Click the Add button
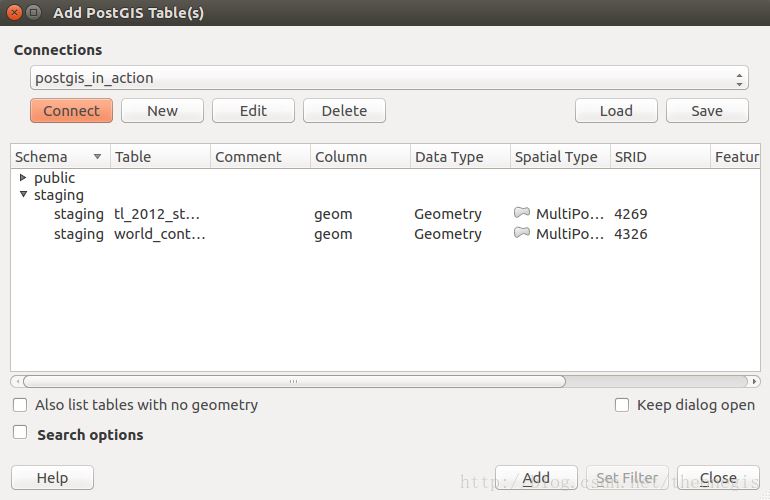 coord(536,477)
